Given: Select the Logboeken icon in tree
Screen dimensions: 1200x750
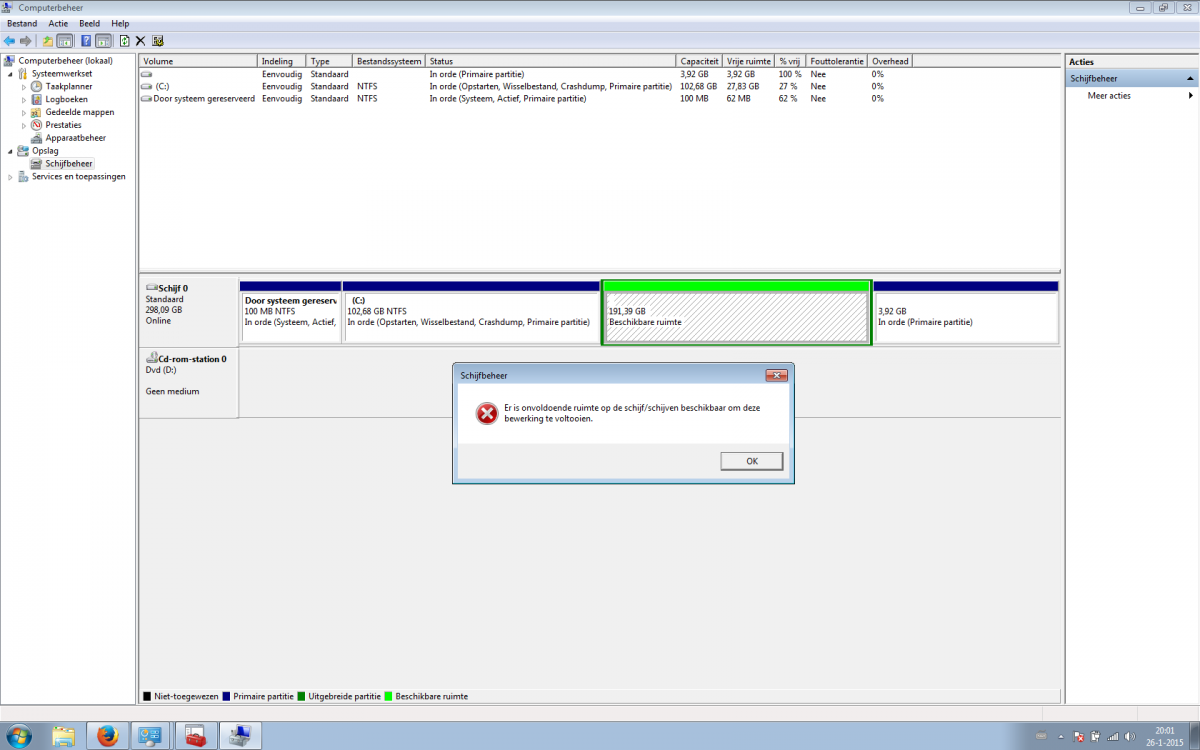Looking at the screenshot, I should pos(37,99).
